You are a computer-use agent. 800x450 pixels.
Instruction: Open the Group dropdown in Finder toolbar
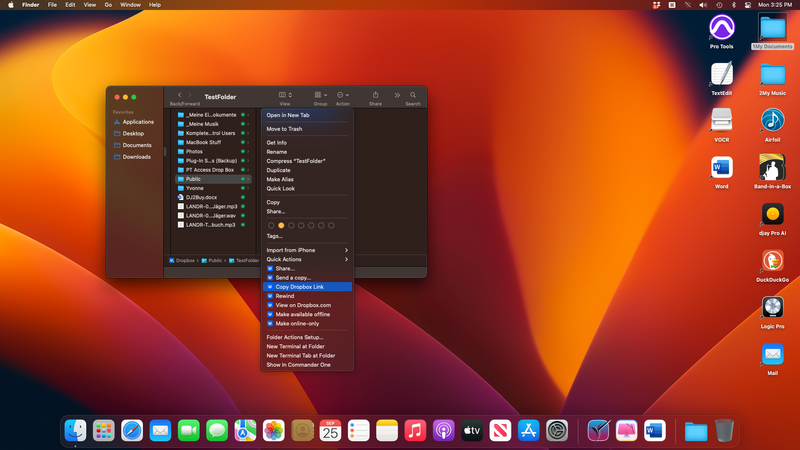[320, 95]
